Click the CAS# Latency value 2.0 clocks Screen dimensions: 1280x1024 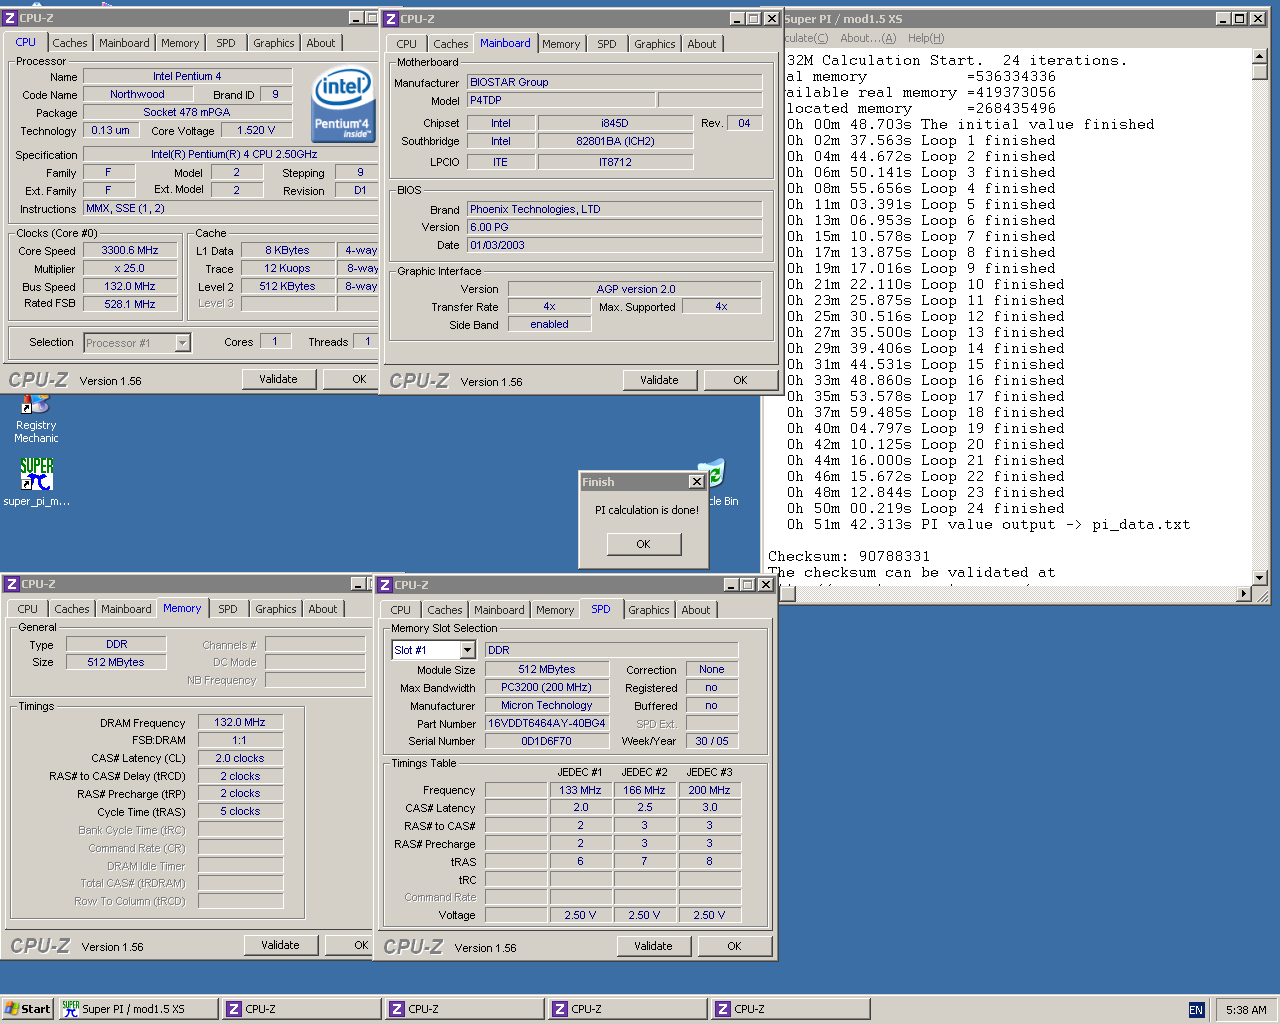point(240,758)
